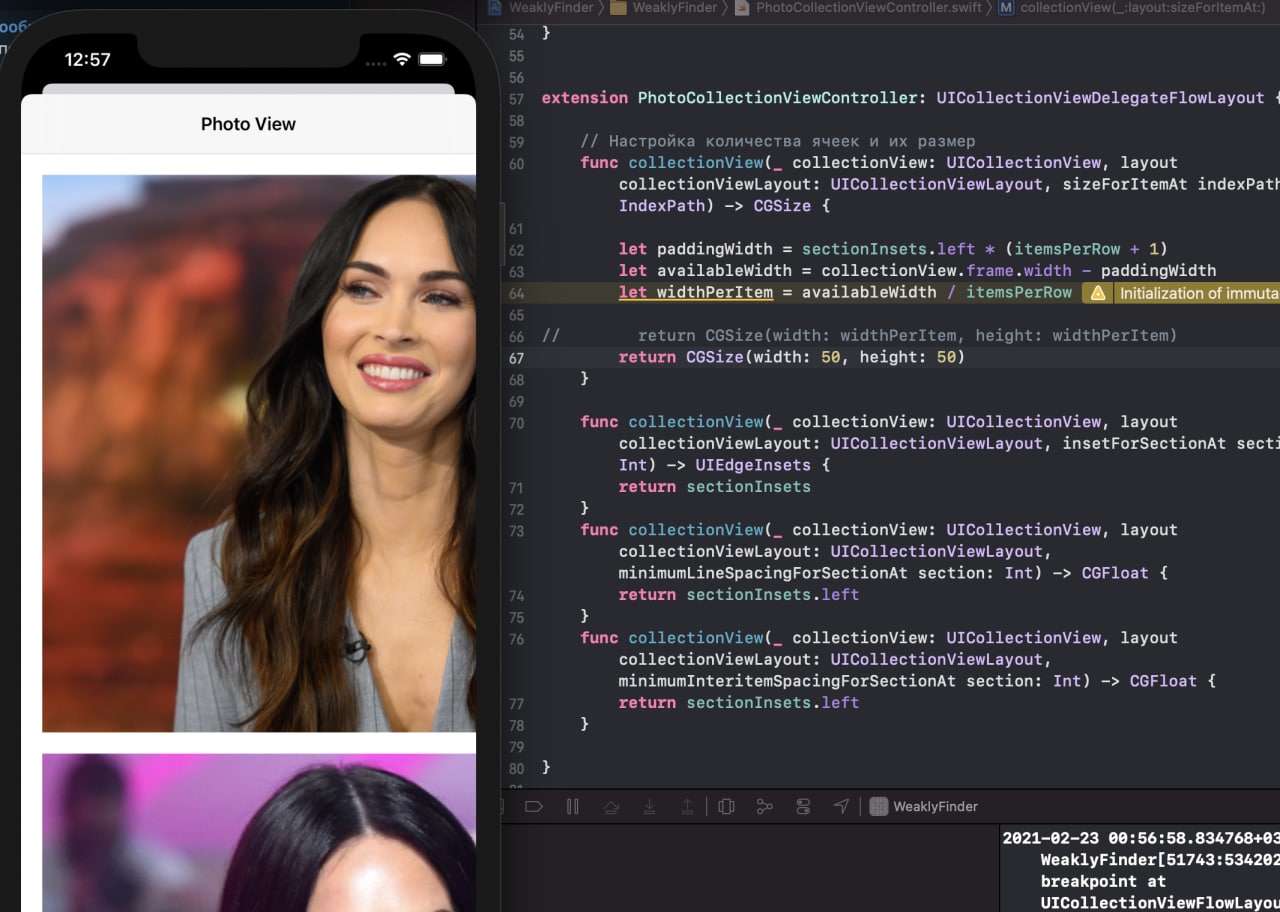Click the Step Out debug icon
The image size is (1280, 912).
point(687,806)
